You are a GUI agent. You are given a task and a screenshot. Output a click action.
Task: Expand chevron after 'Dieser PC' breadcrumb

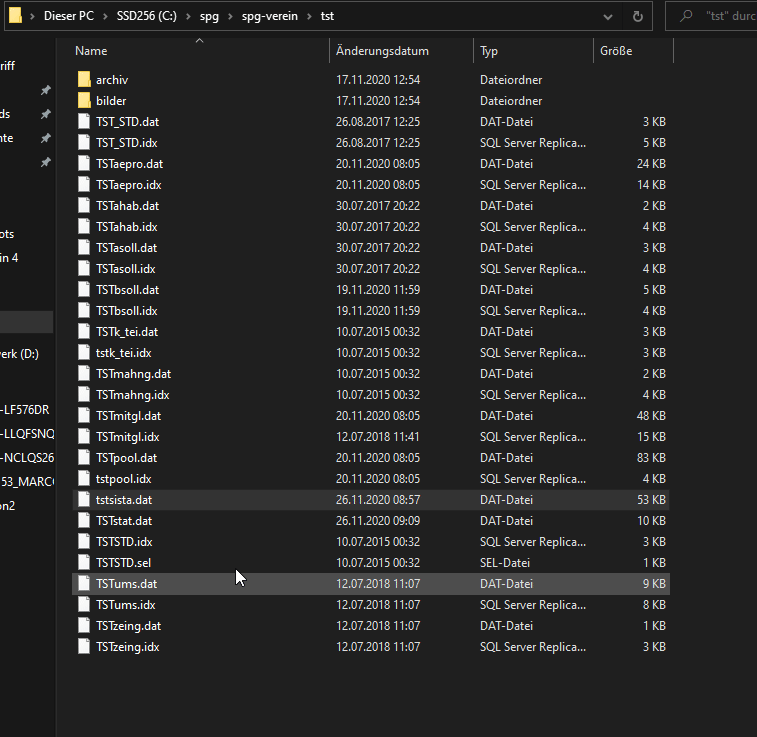coord(107,17)
